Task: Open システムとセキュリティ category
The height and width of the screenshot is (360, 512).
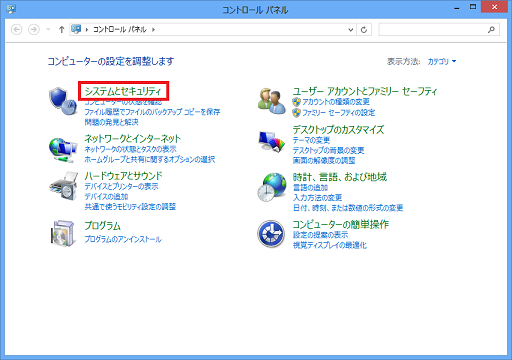Action: click(x=123, y=91)
